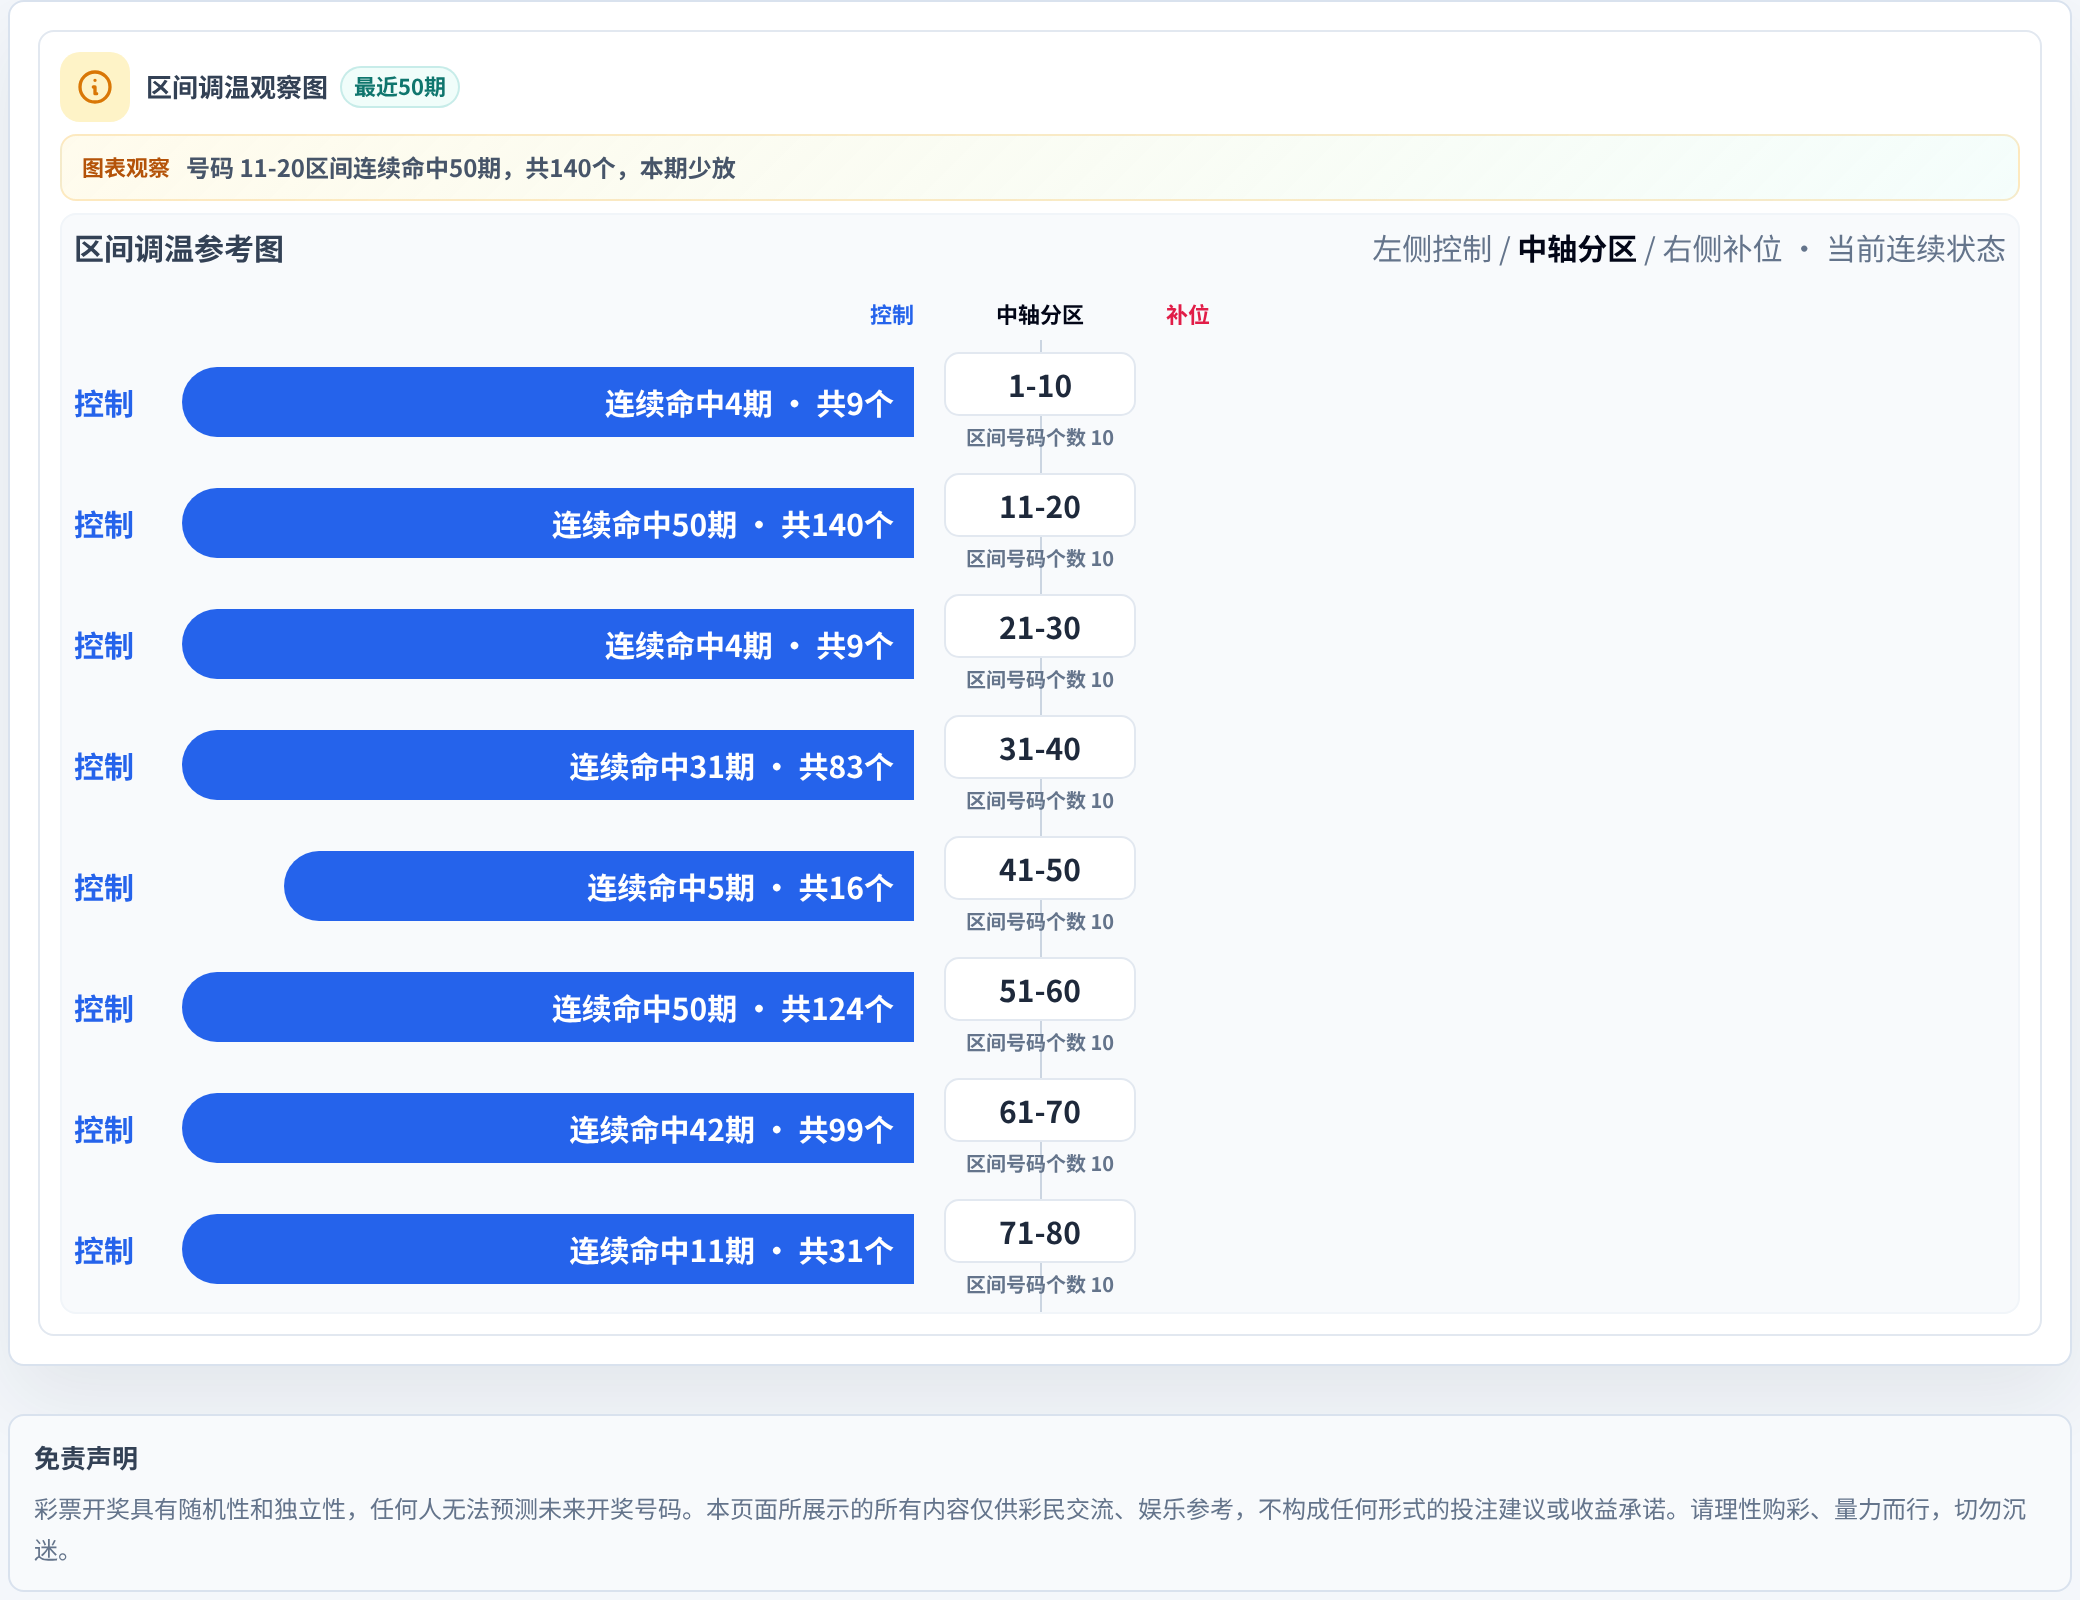Click the 61-70 range box
The image size is (2080, 1600).
tap(1040, 1111)
